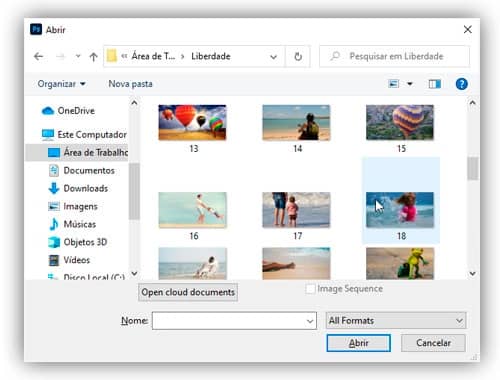Enable the Image Sequence checkbox

310,289
